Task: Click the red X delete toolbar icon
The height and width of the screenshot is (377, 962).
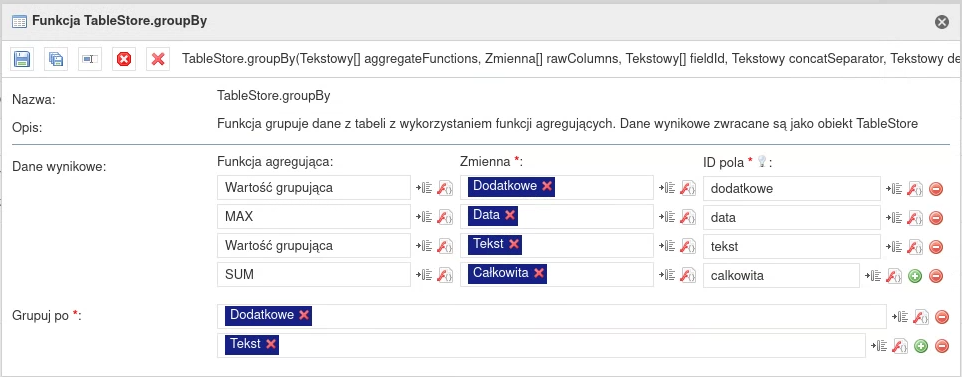Action: 158,59
